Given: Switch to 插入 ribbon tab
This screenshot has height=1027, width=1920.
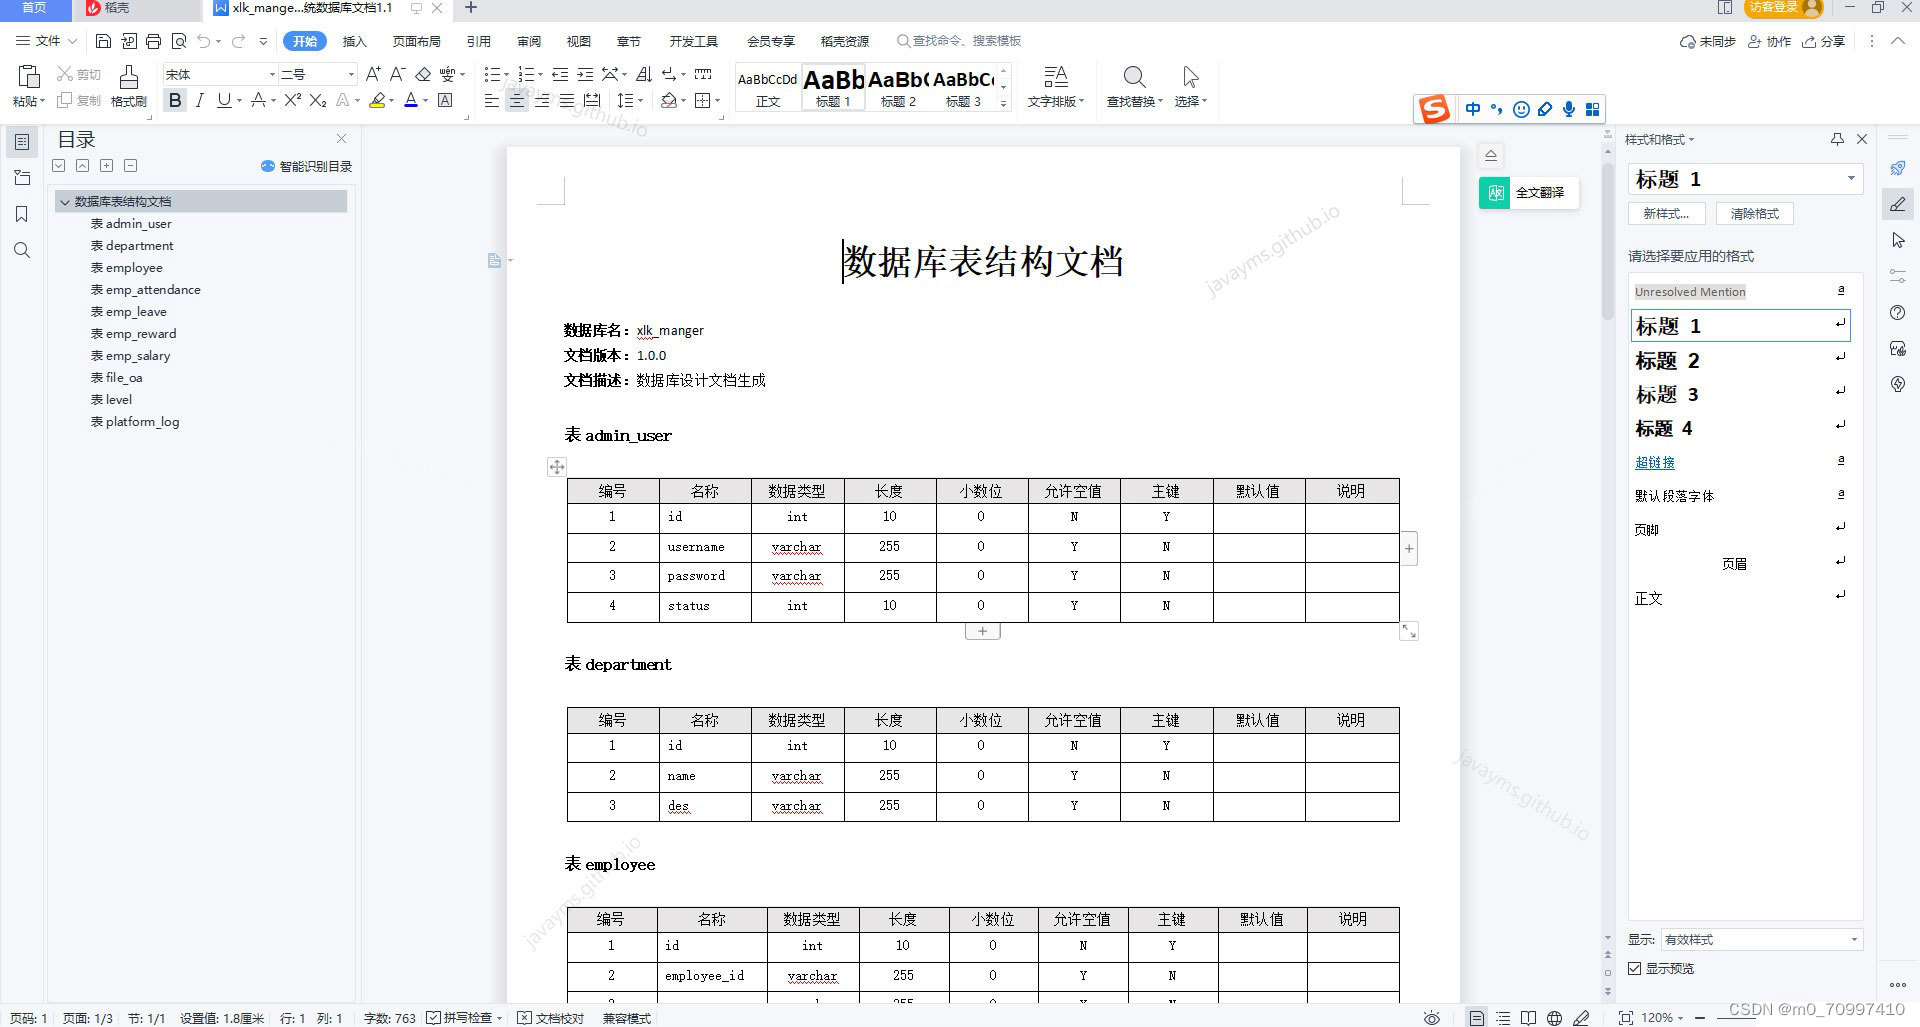Looking at the screenshot, I should click(x=354, y=41).
